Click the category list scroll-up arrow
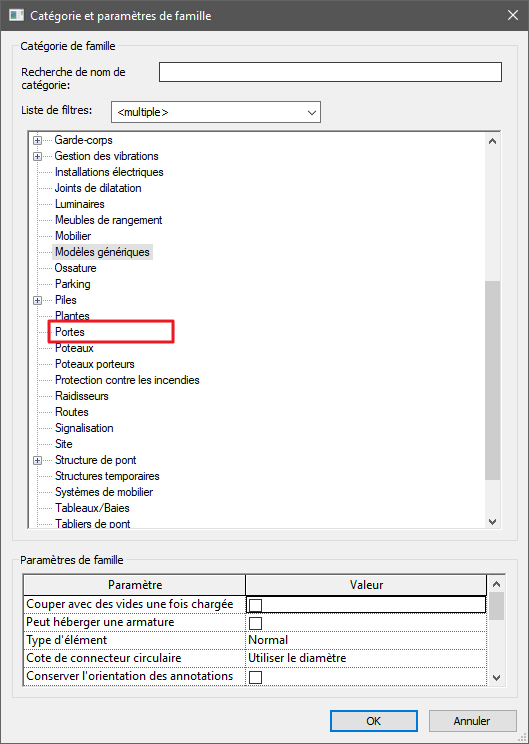This screenshot has height=744, width=529. (492, 141)
